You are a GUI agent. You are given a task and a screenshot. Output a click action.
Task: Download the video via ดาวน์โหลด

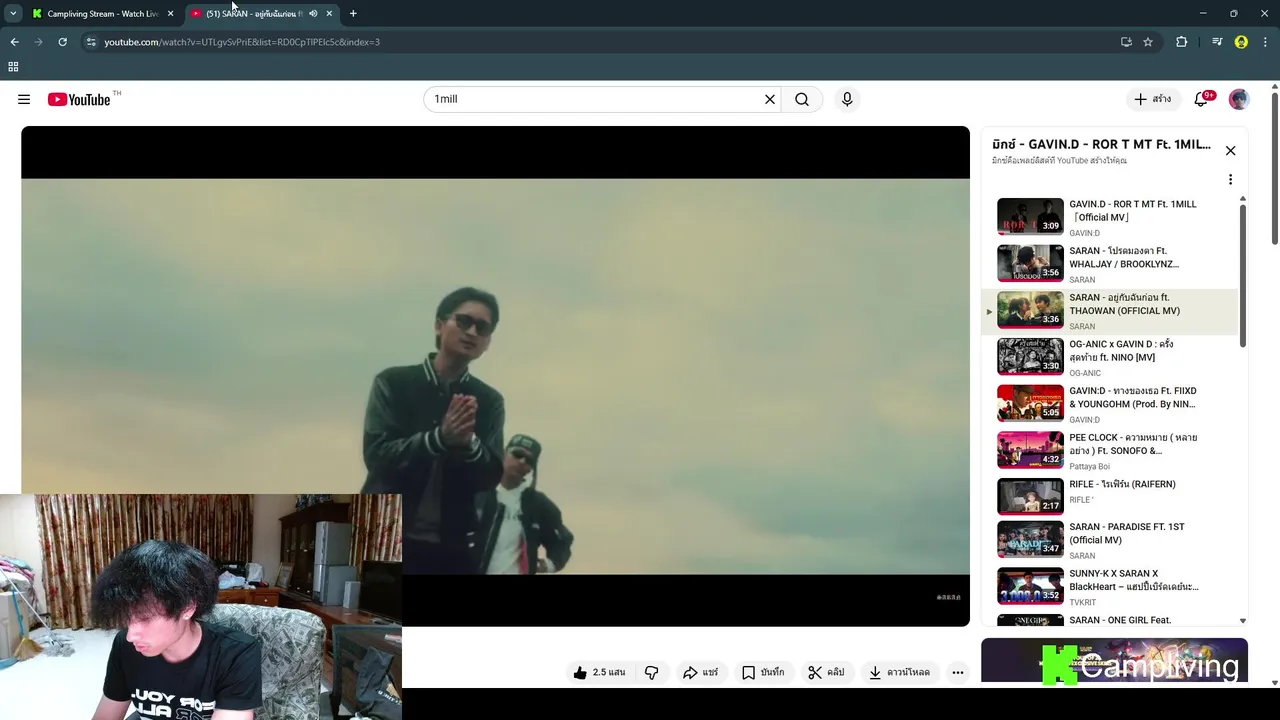pos(899,673)
